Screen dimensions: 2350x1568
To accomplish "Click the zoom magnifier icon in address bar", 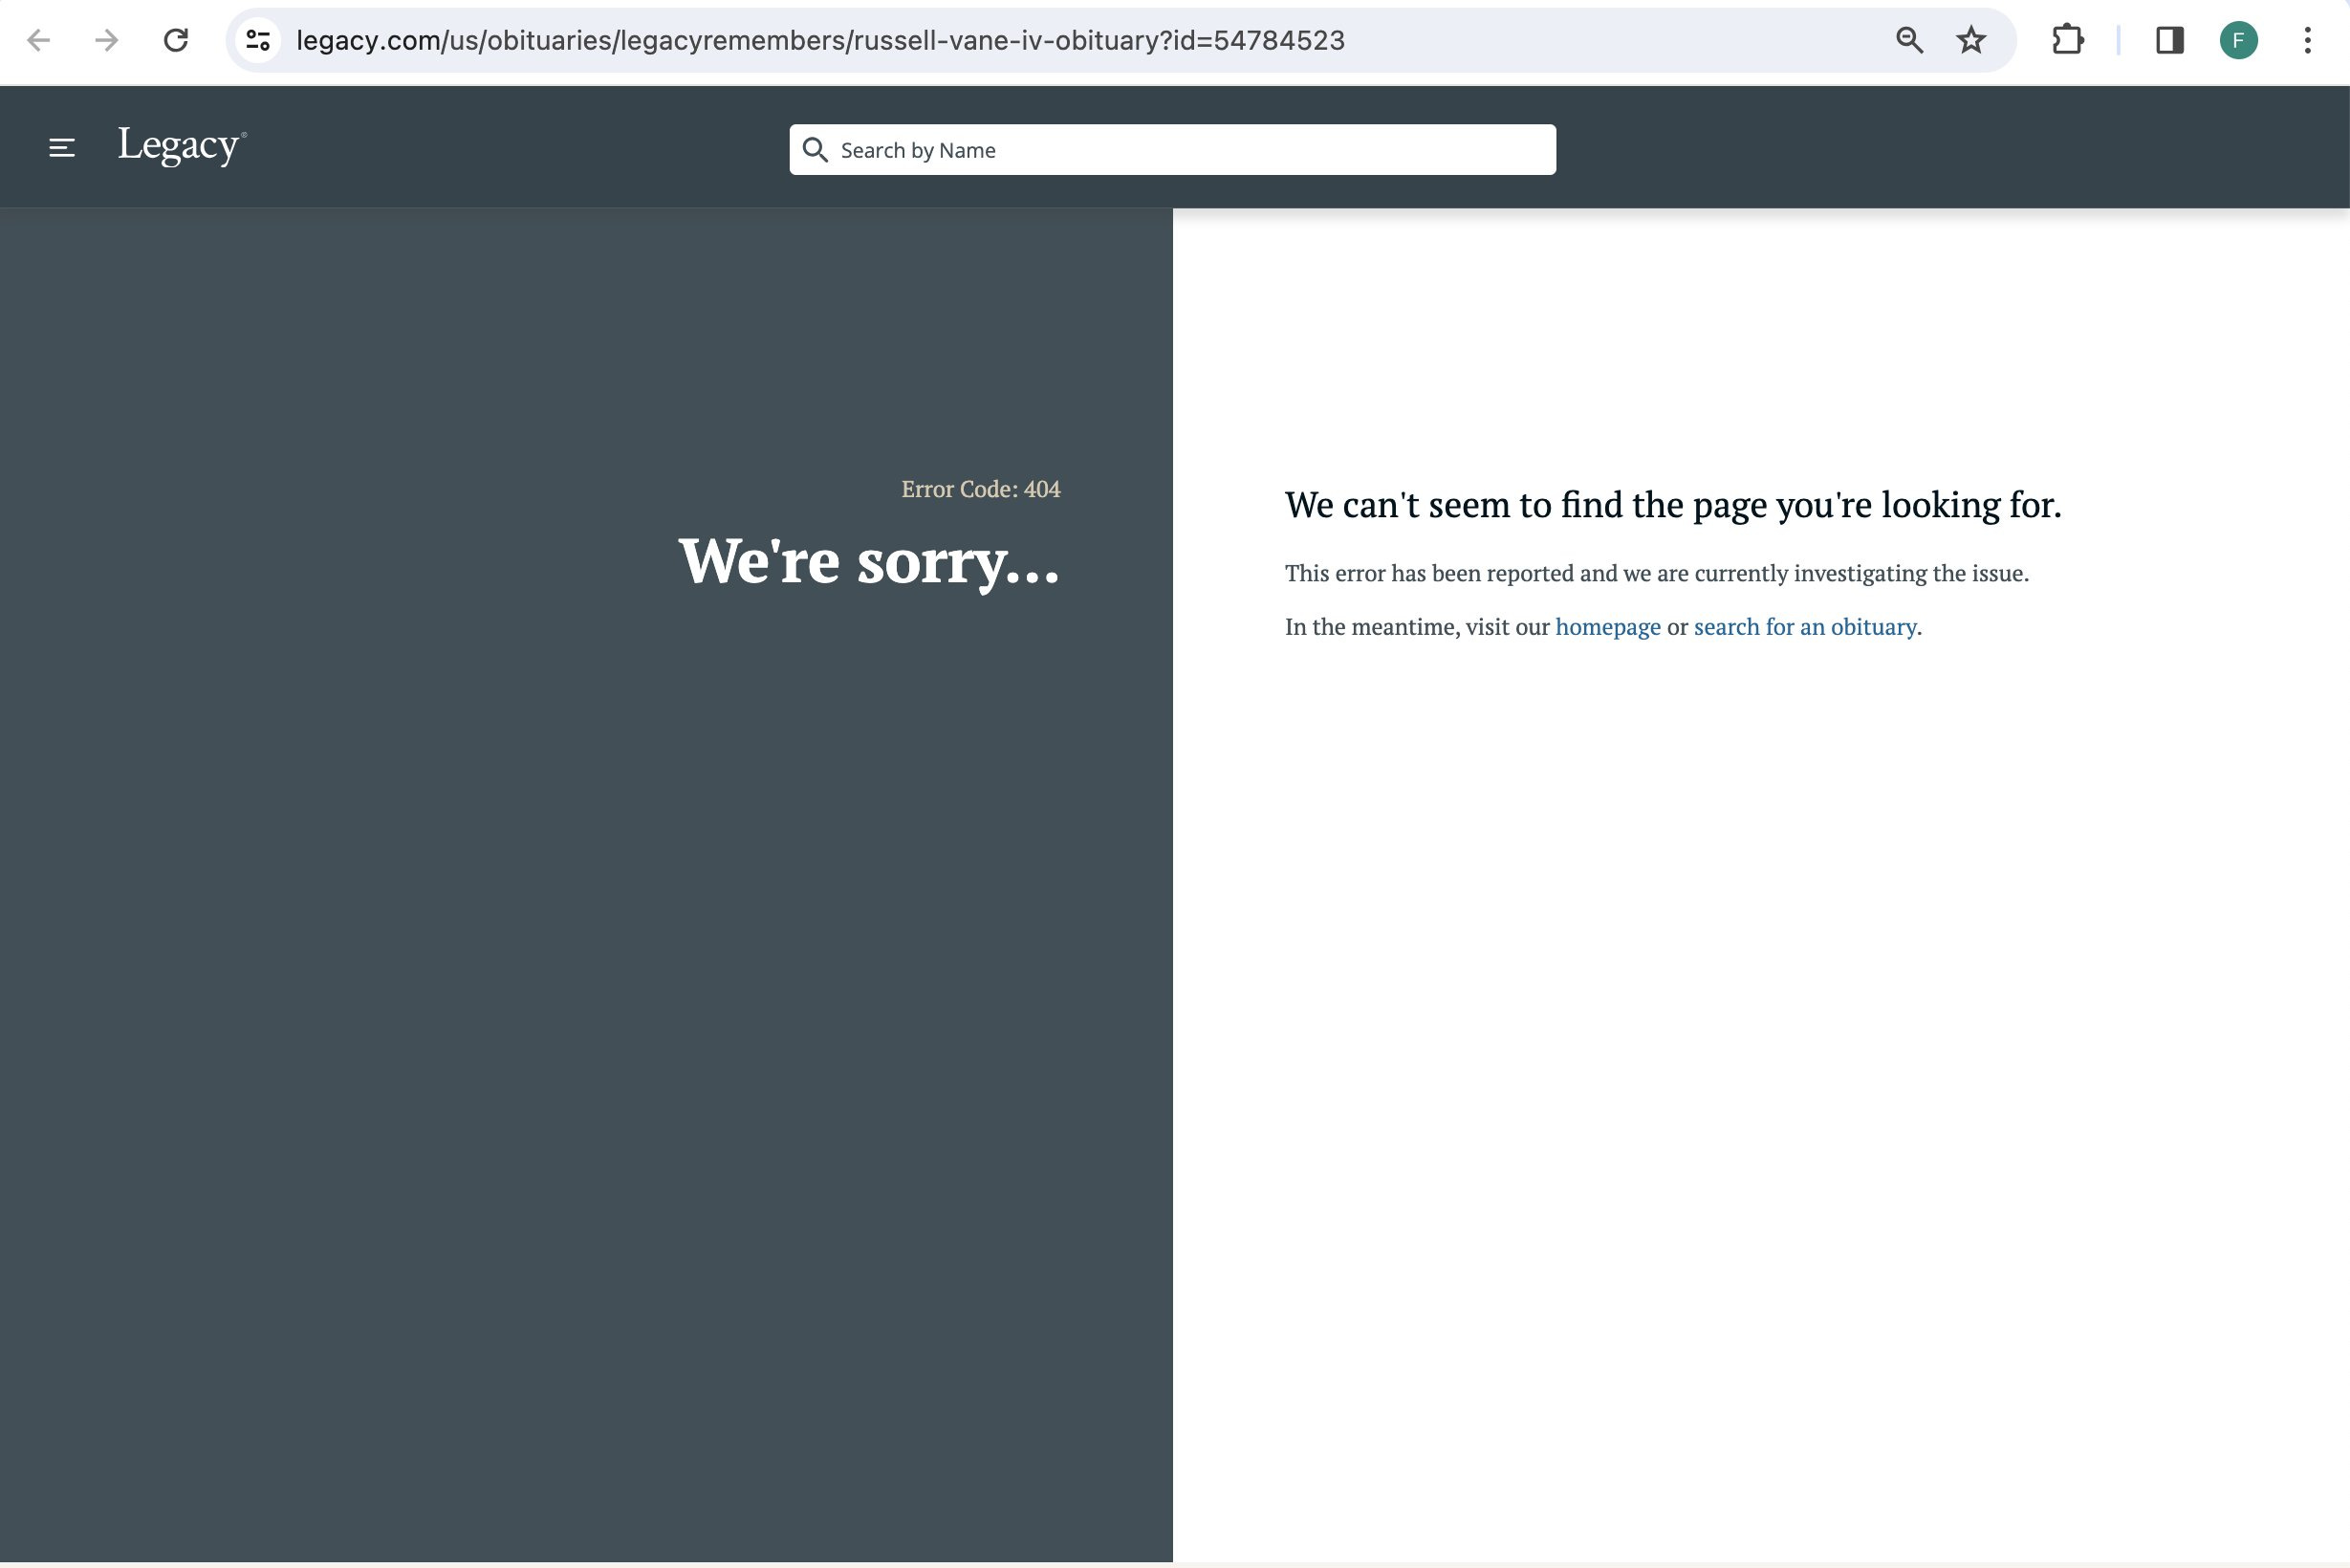I will [x=1908, y=40].
